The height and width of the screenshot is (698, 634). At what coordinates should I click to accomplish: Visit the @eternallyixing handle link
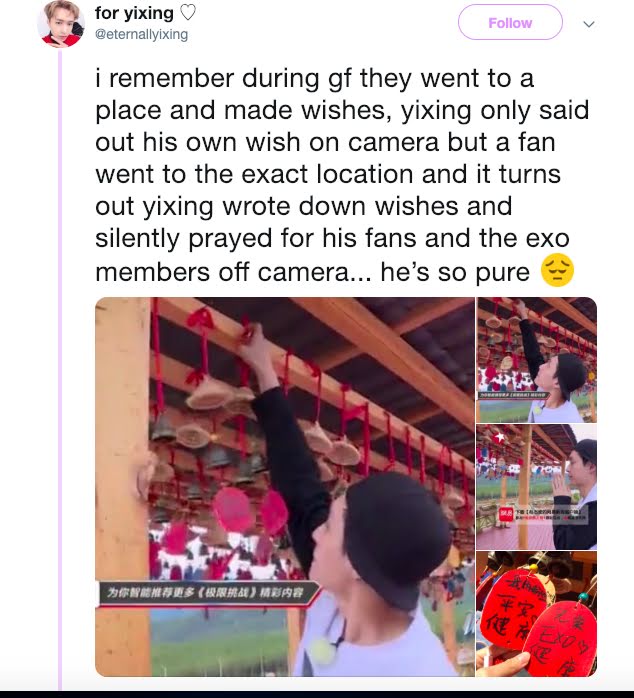coord(141,34)
